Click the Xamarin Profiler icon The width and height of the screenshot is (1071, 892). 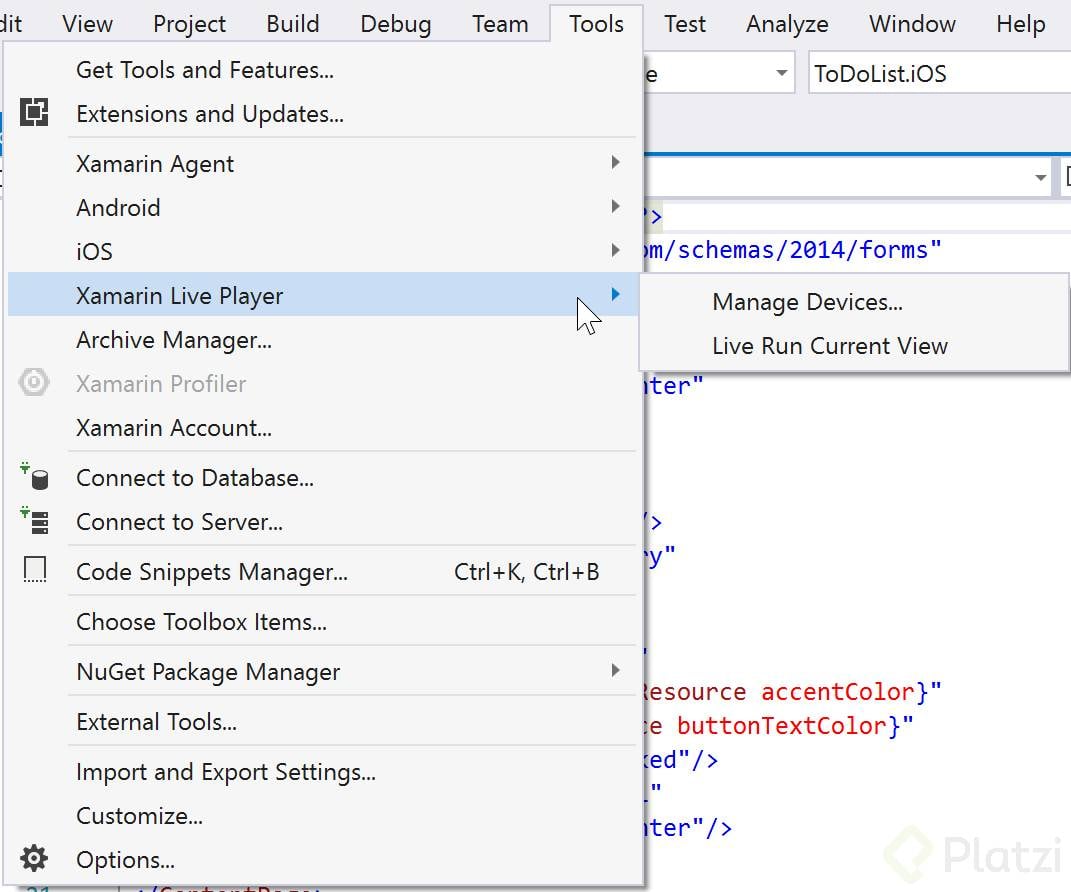[x=36, y=383]
